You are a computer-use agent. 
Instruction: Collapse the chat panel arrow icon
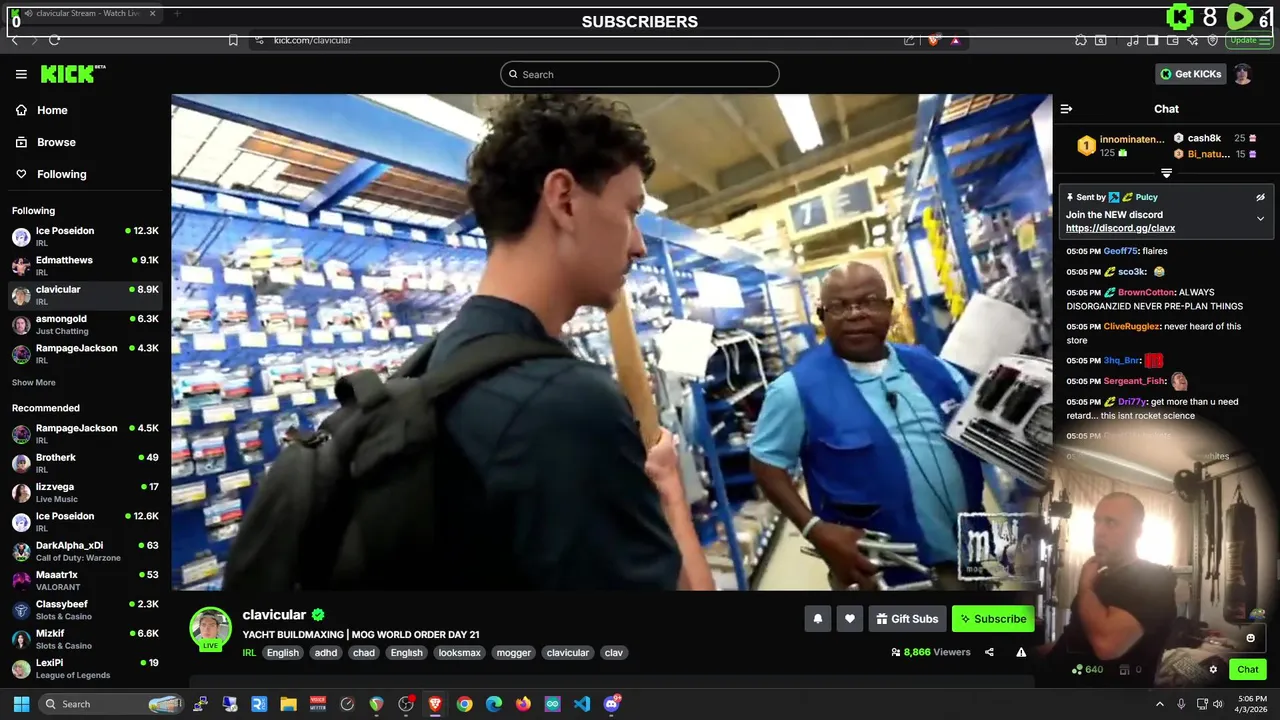1066,109
